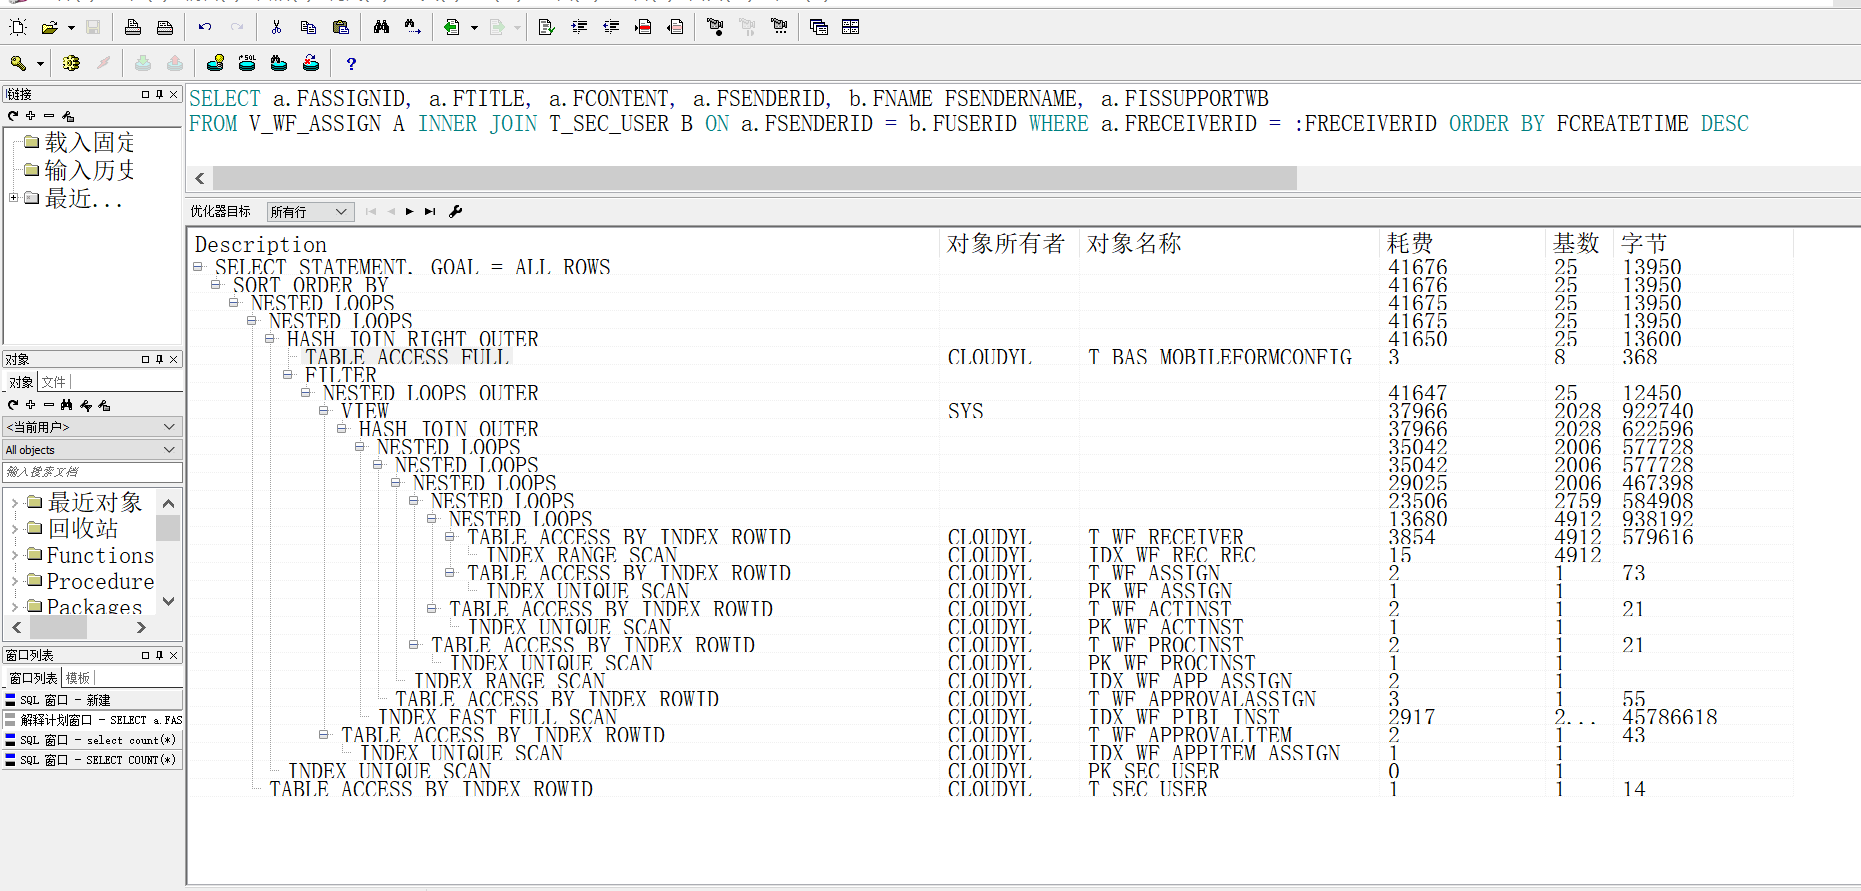Click the Execute gear icon

[x=71, y=63]
